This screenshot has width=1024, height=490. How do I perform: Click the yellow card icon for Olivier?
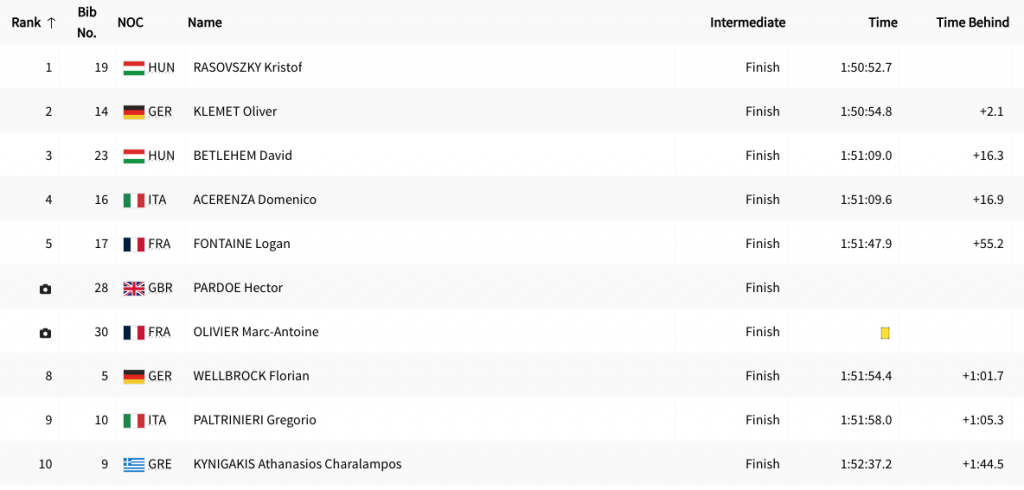point(885,333)
